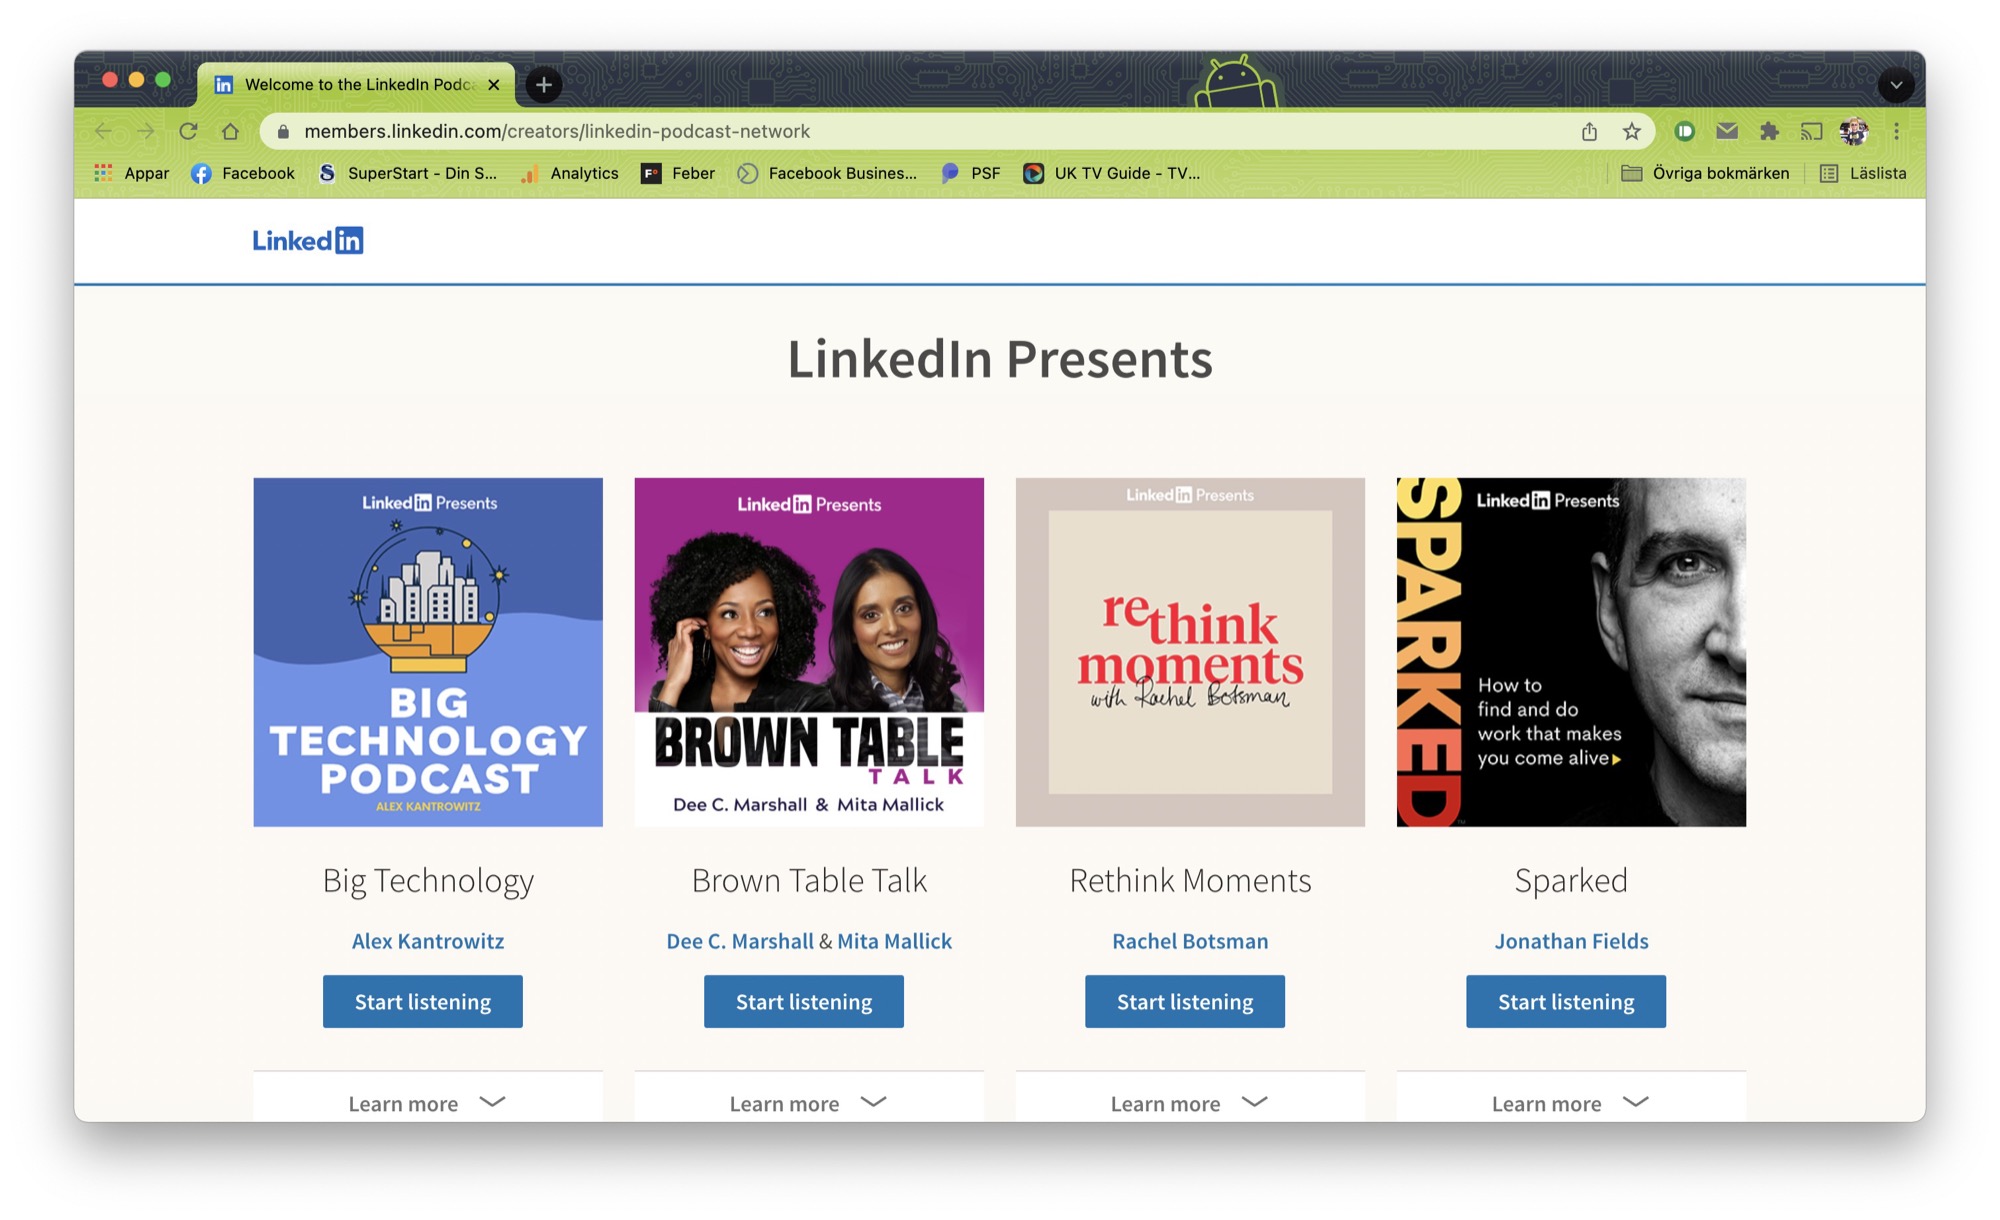Share the page using the share icon
Viewport: 2000px width, 1220px height.
(x=1589, y=131)
